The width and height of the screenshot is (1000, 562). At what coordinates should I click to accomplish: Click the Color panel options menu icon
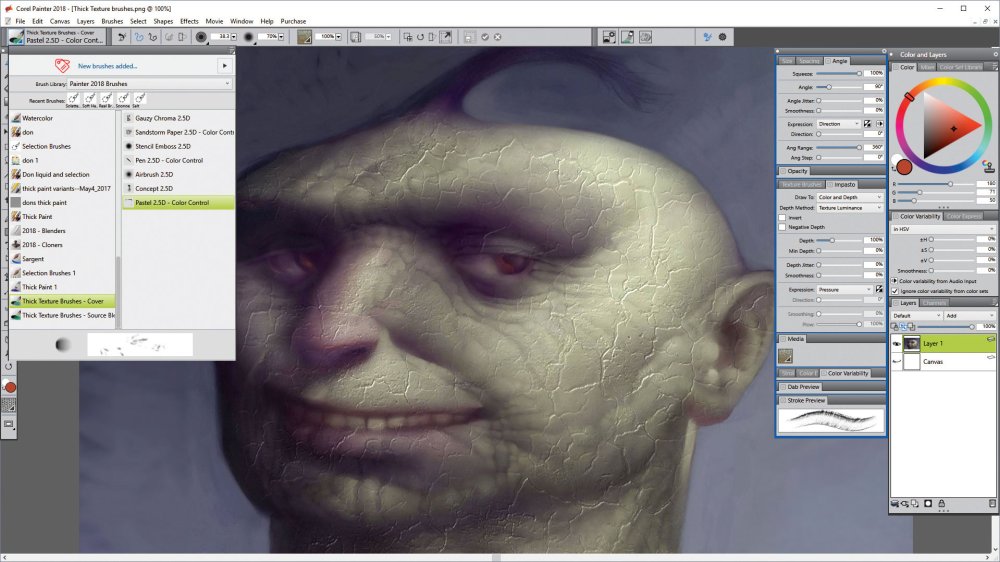995,67
